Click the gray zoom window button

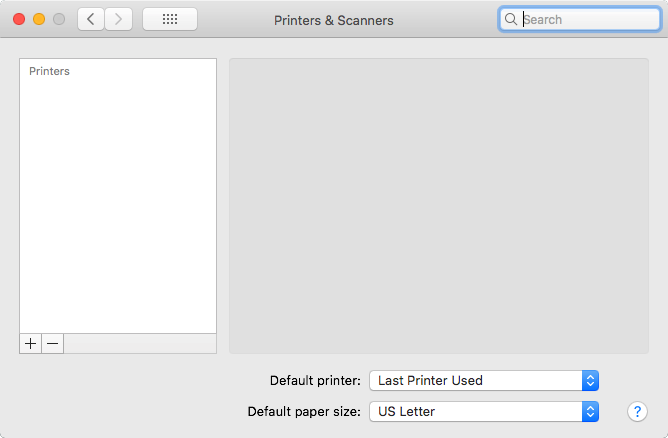pyautogui.click(x=59, y=19)
